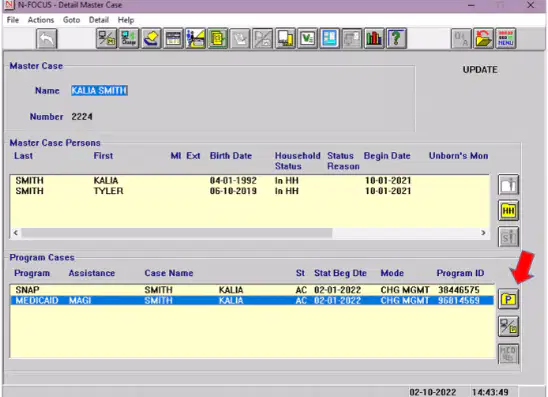Viewport: 548px width, 397px height.
Task: Click the yellow P program case button
Action: [x=508, y=299]
